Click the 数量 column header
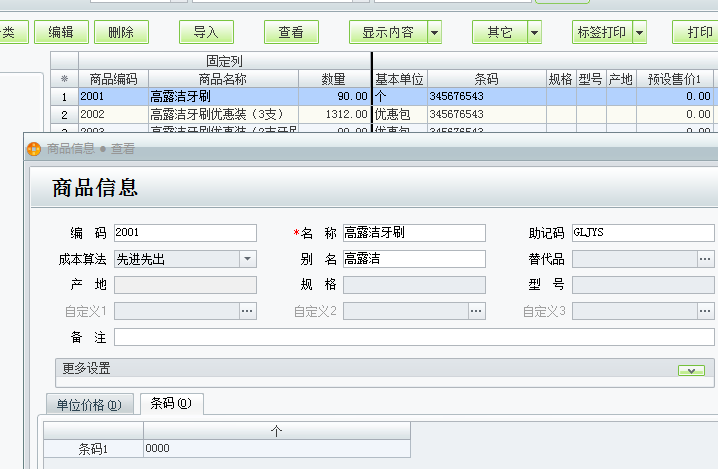Viewport: 718px width, 469px height. click(x=334, y=79)
